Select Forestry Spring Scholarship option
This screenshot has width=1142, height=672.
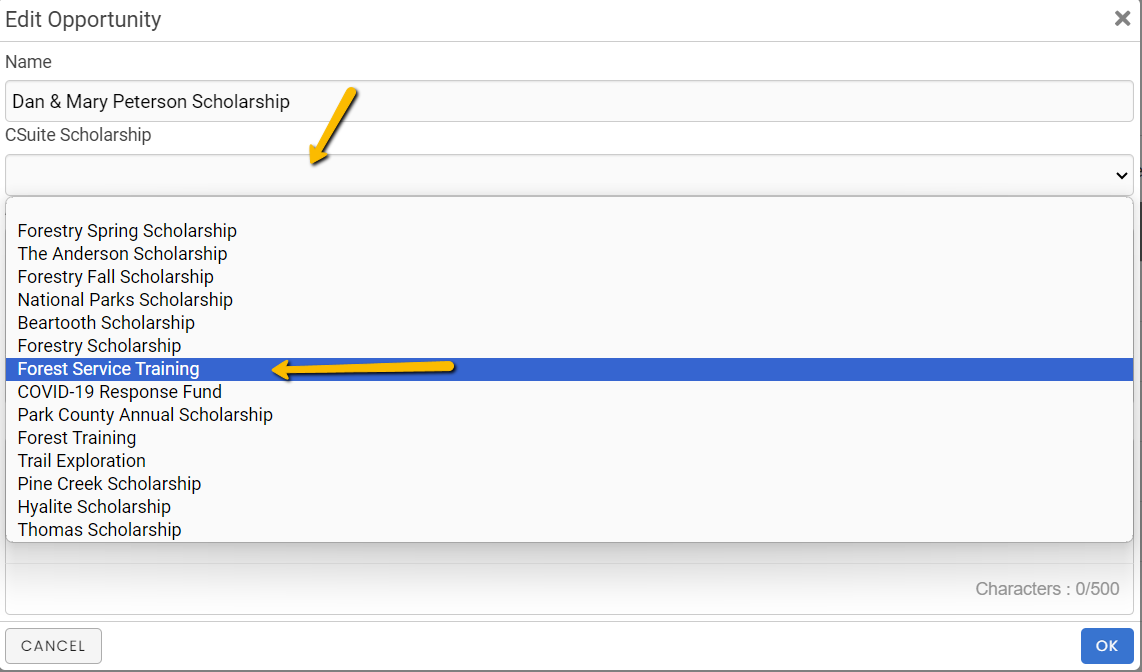click(x=127, y=231)
